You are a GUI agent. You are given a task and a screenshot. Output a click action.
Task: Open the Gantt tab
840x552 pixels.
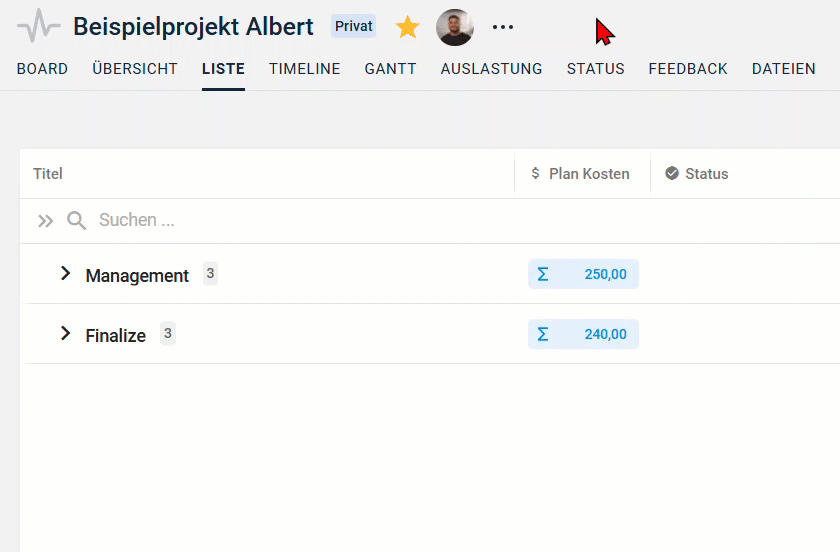390,69
